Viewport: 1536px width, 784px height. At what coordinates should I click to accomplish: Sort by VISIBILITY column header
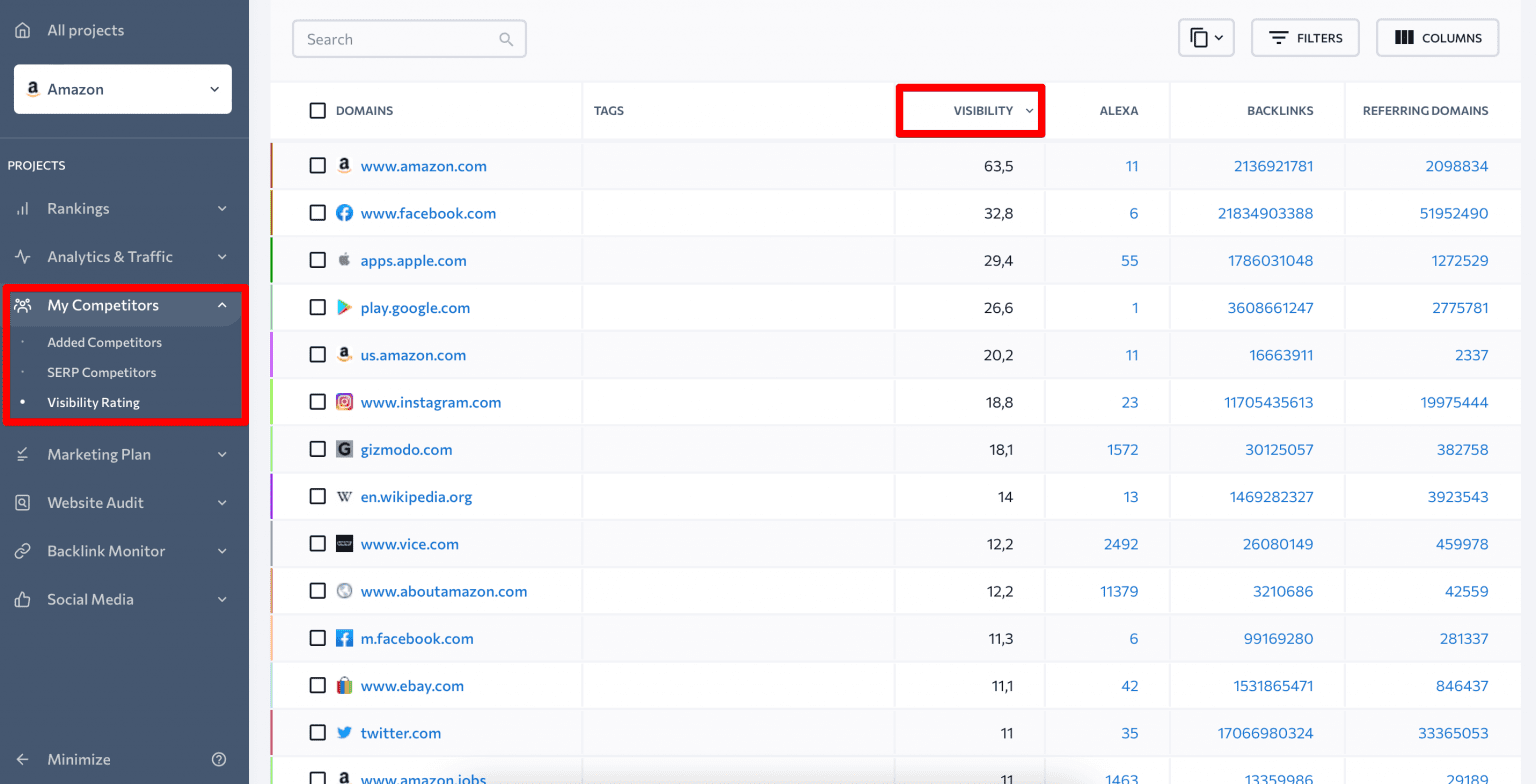click(984, 111)
